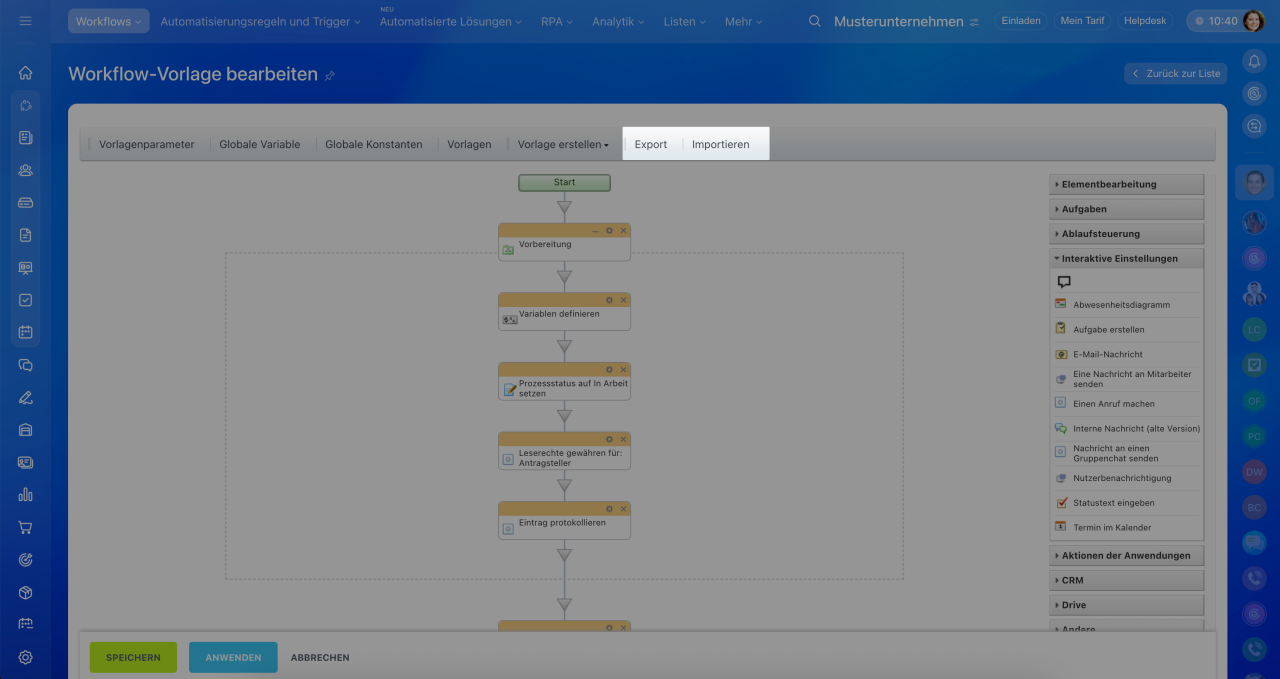Open Automatisierungsregeln und Trigger dropdown
Screen dimensions: 1280x679
pyautogui.click(x=260, y=21)
